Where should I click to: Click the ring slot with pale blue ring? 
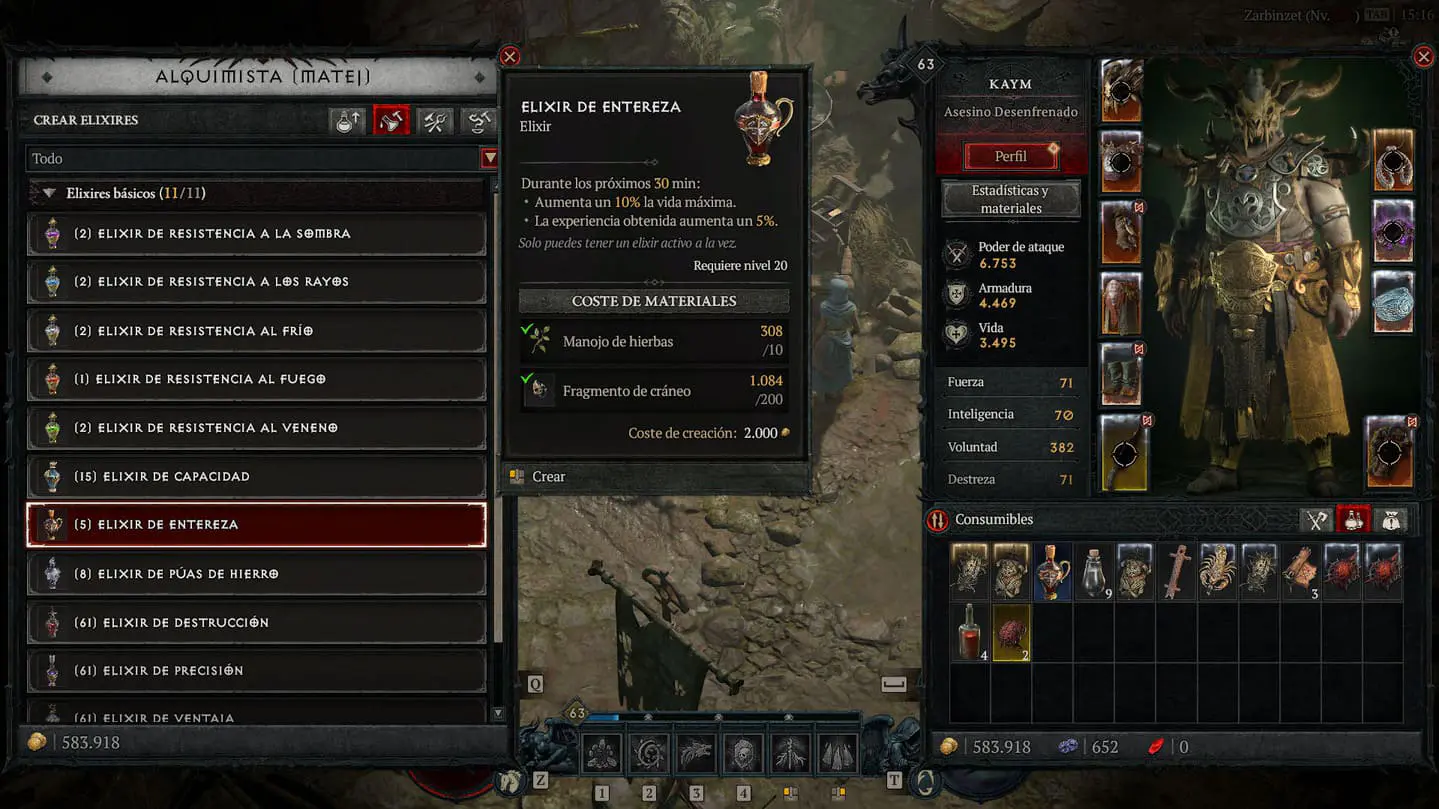point(1393,301)
